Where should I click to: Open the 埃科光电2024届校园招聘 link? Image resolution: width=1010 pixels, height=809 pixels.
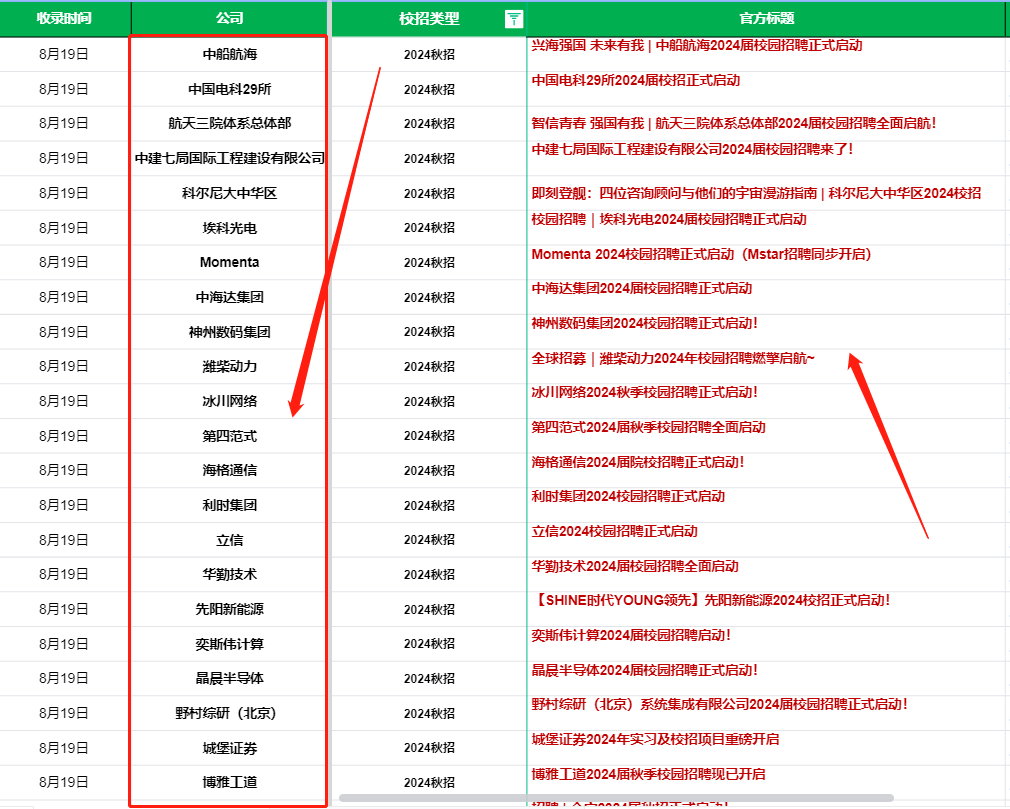[669, 220]
